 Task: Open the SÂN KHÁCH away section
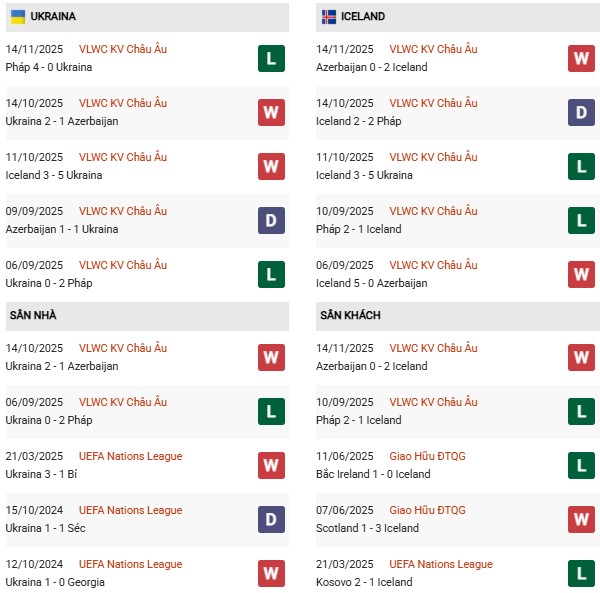coord(350,315)
